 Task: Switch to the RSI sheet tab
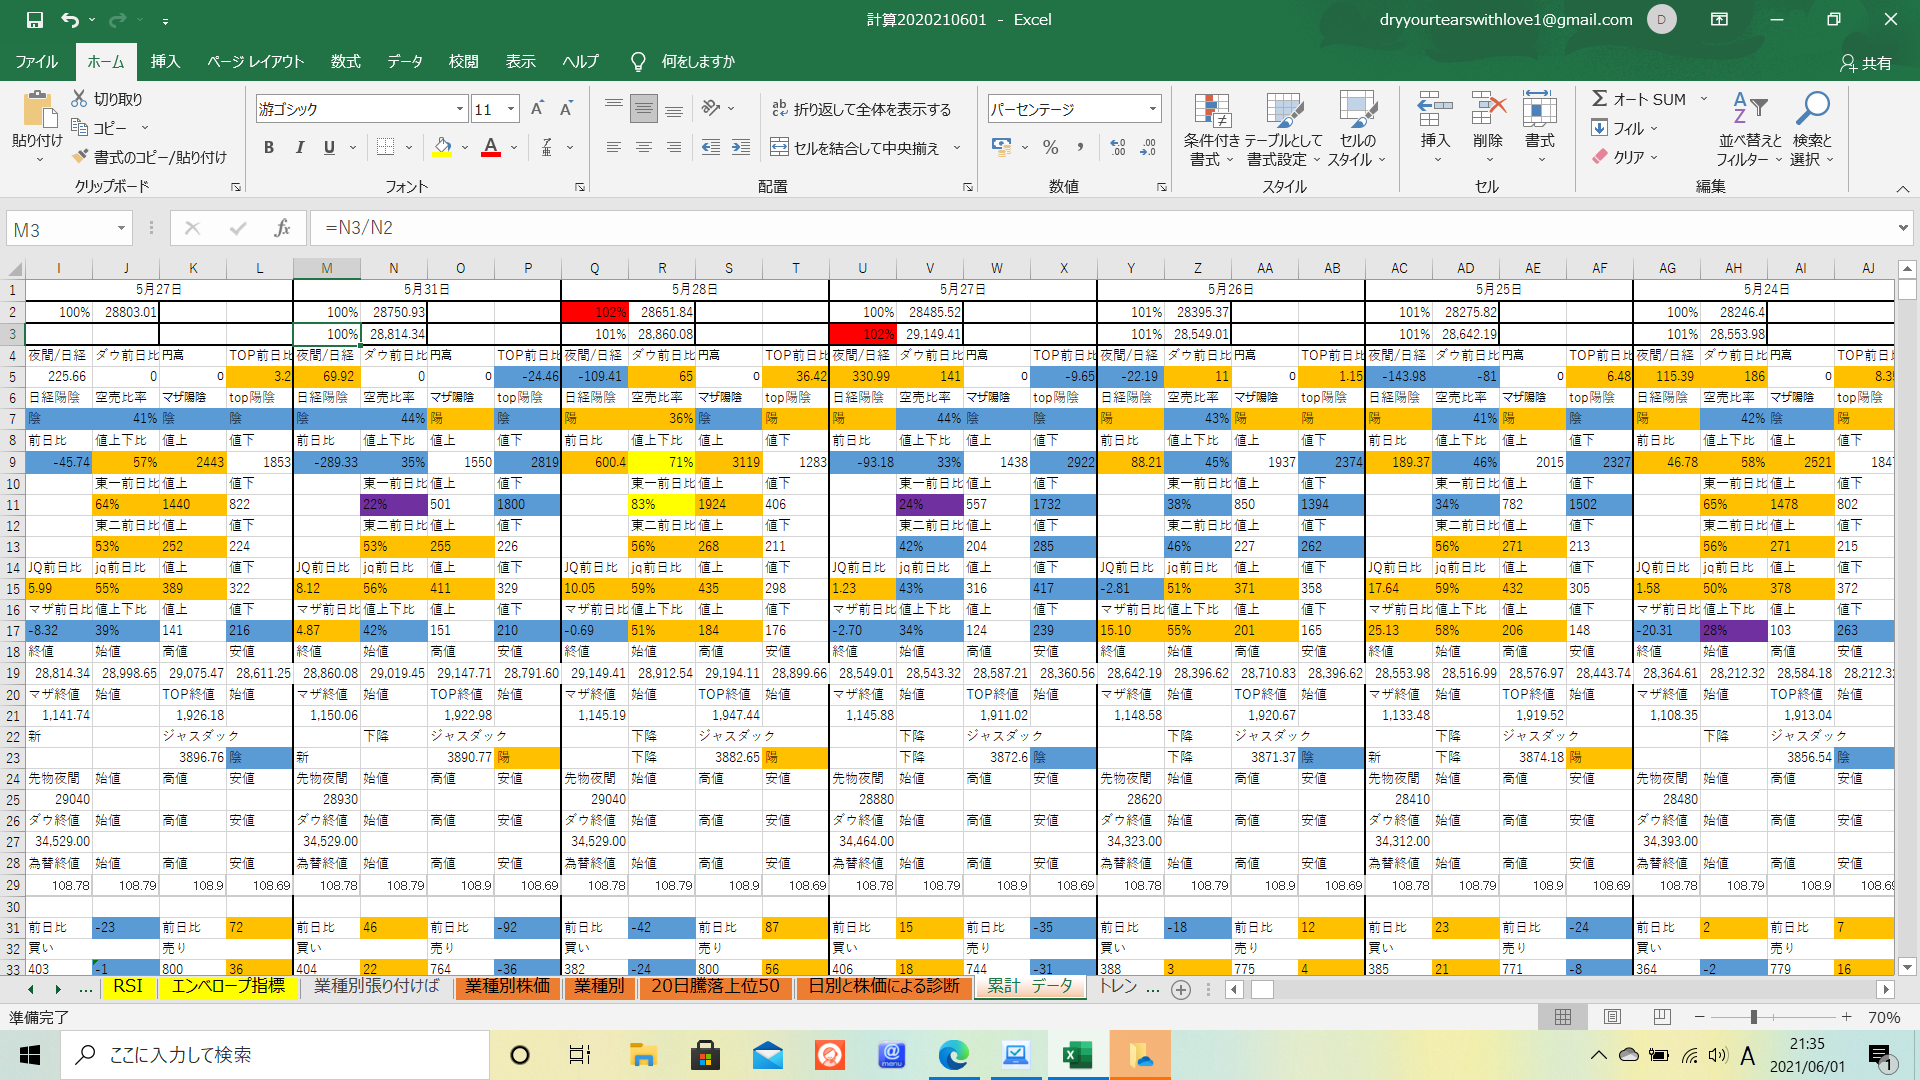click(x=128, y=987)
